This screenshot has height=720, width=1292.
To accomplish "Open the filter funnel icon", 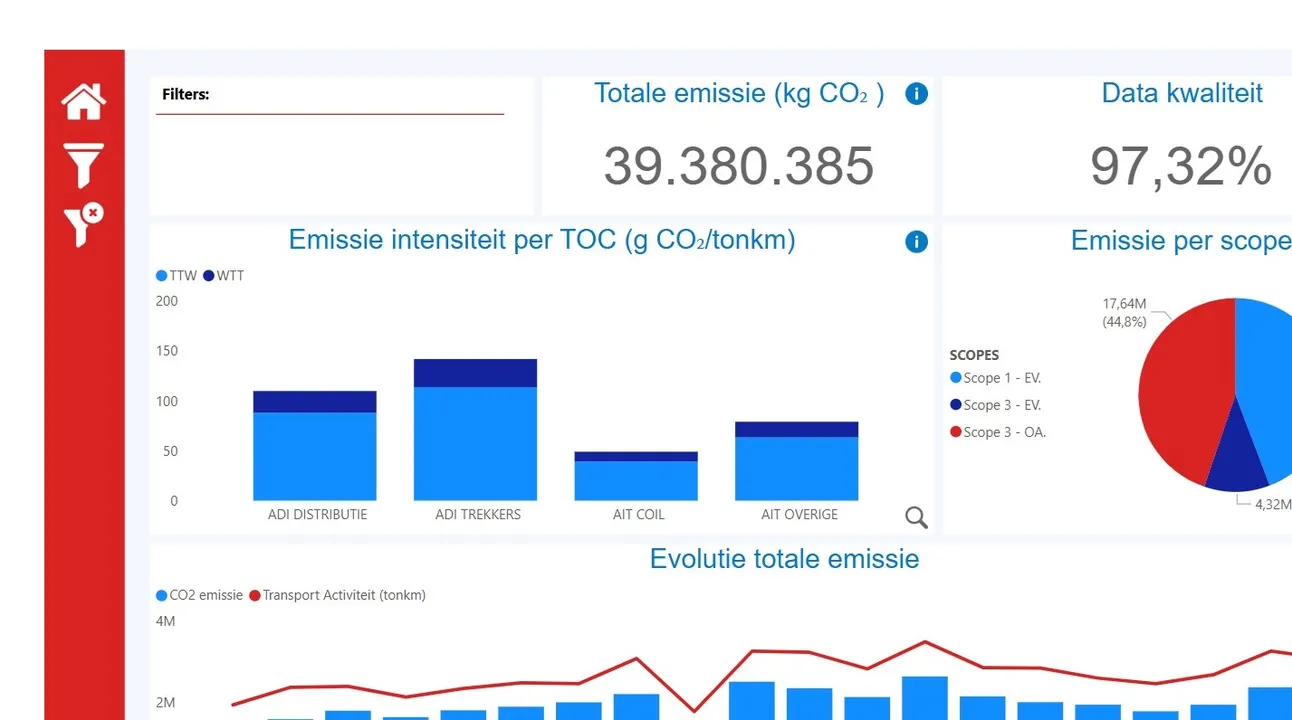I will pyautogui.click(x=83, y=165).
